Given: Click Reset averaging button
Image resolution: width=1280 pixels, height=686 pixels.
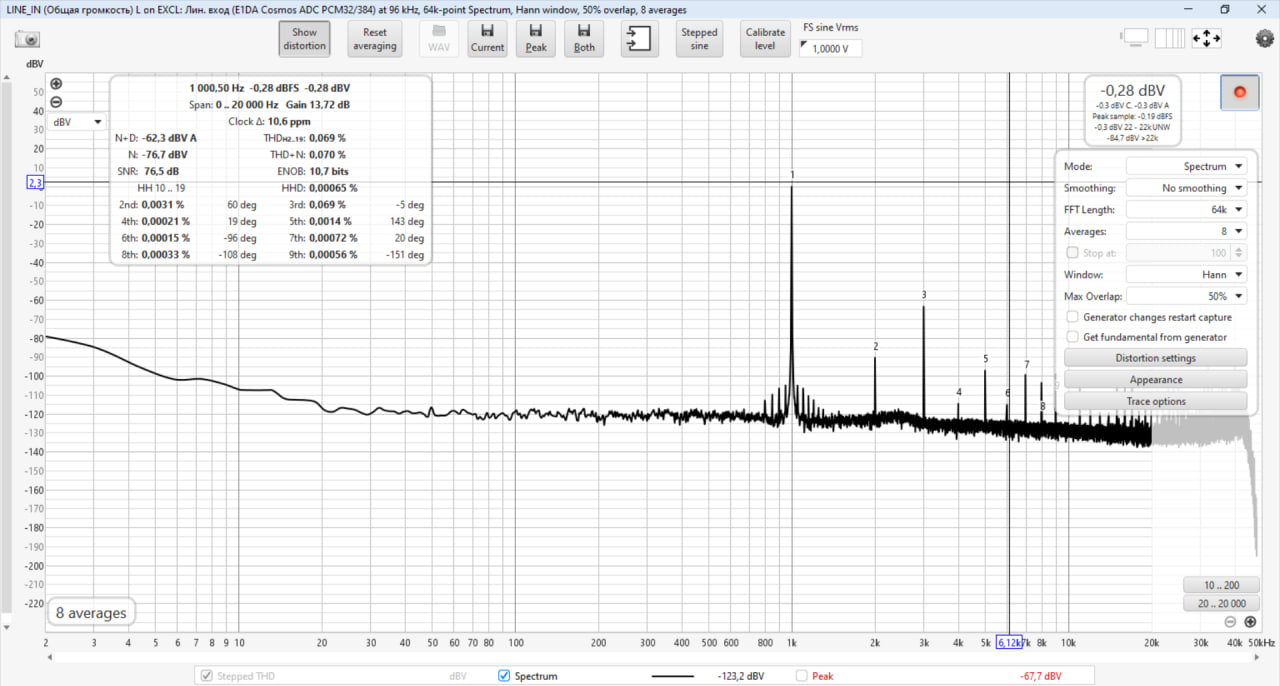Looking at the screenshot, I should click(x=375, y=39).
